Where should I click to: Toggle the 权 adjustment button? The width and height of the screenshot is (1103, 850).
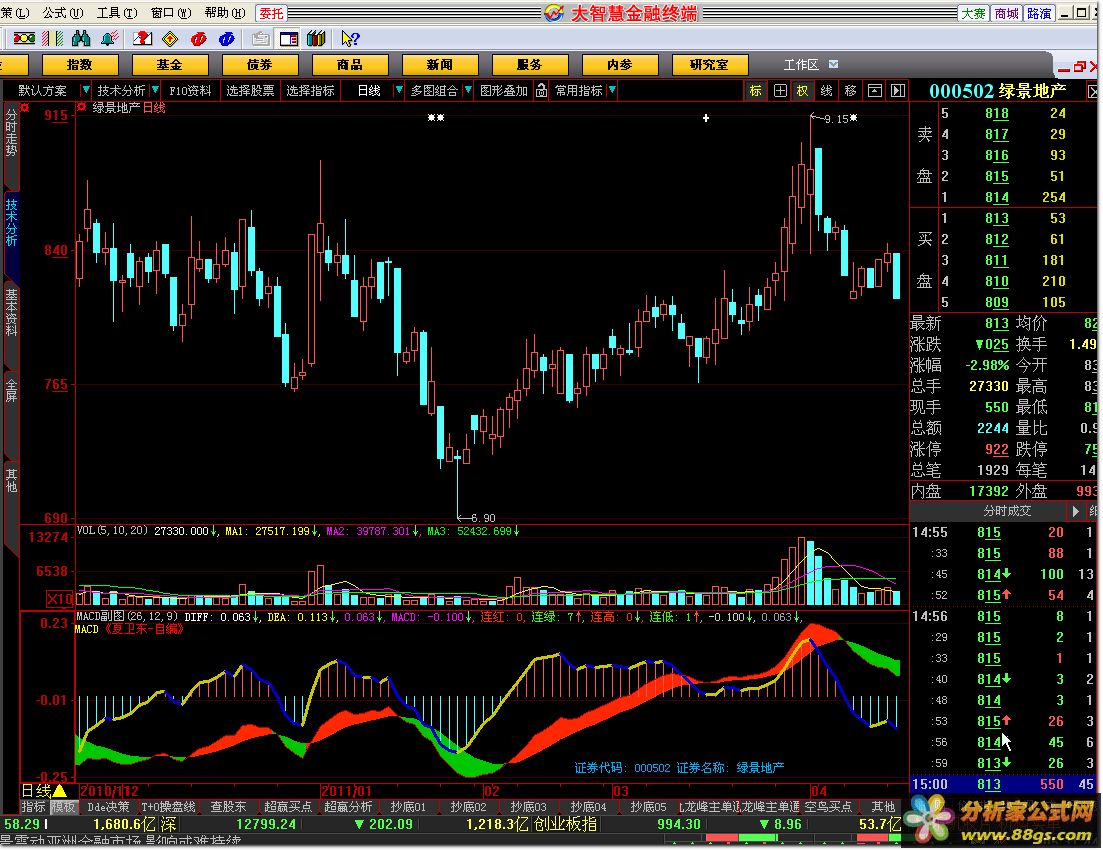(803, 90)
